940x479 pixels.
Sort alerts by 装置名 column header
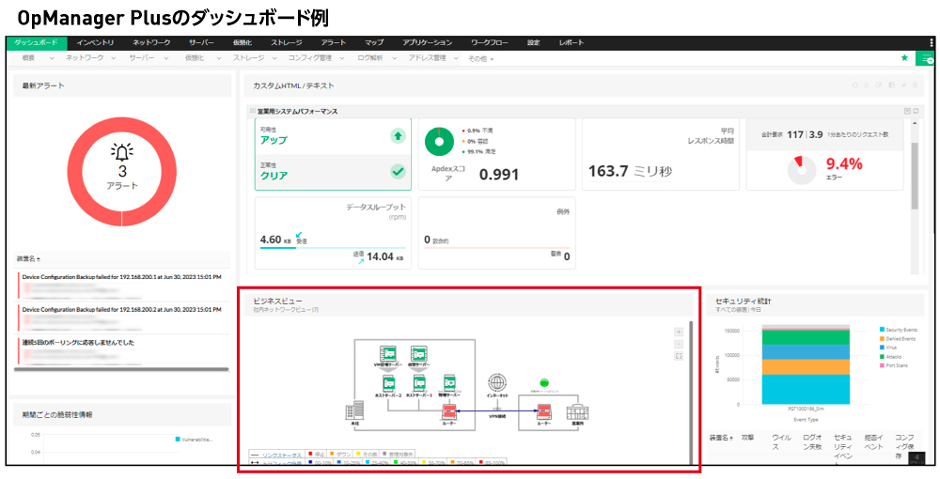[x=29, y=259]
